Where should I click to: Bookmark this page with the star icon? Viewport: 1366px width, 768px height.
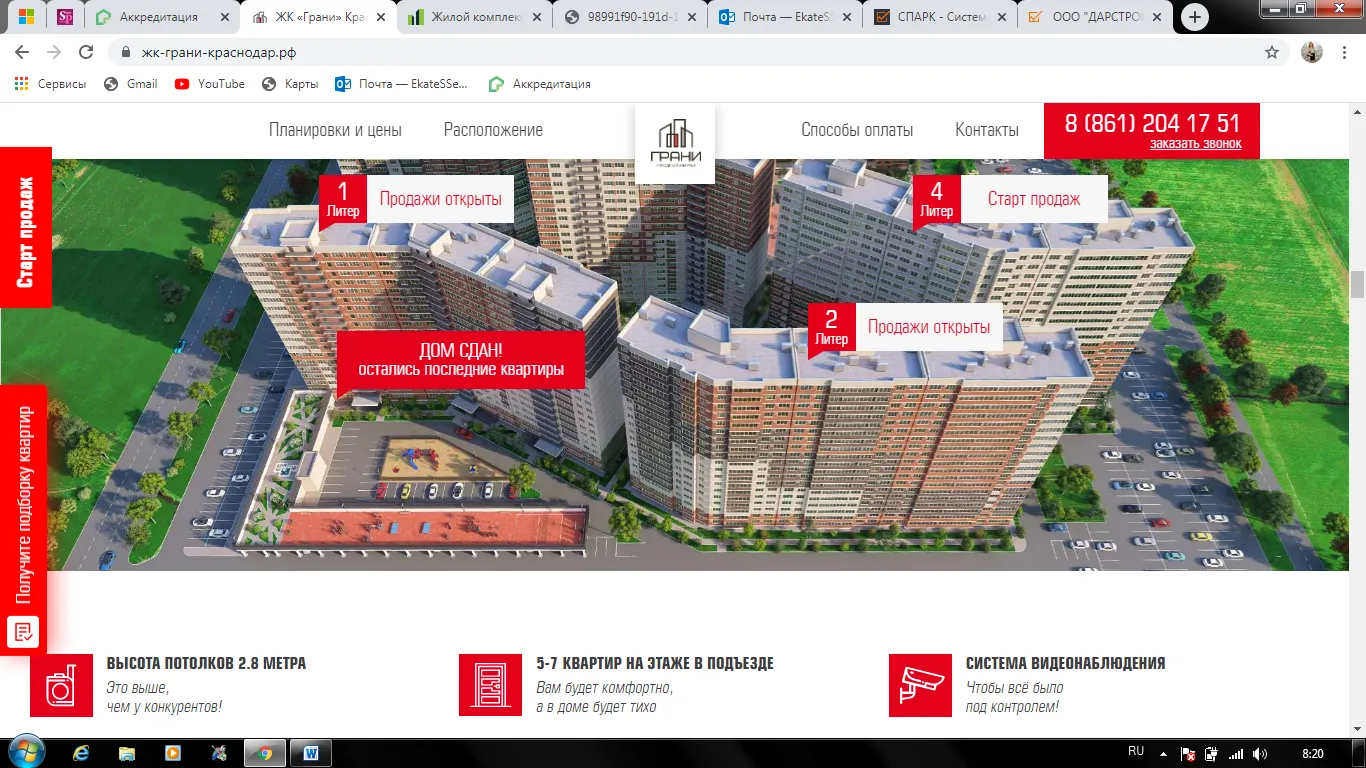pos(1272,53)
